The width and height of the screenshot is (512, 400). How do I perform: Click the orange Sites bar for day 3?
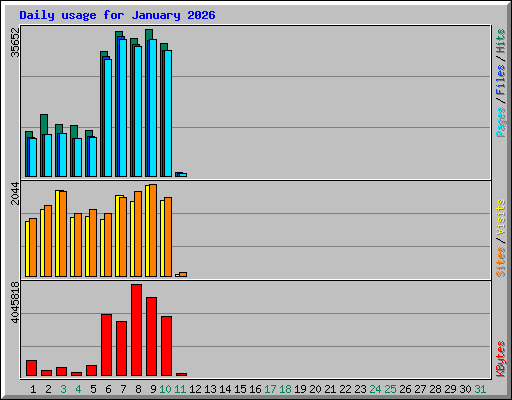click(63, 234)
